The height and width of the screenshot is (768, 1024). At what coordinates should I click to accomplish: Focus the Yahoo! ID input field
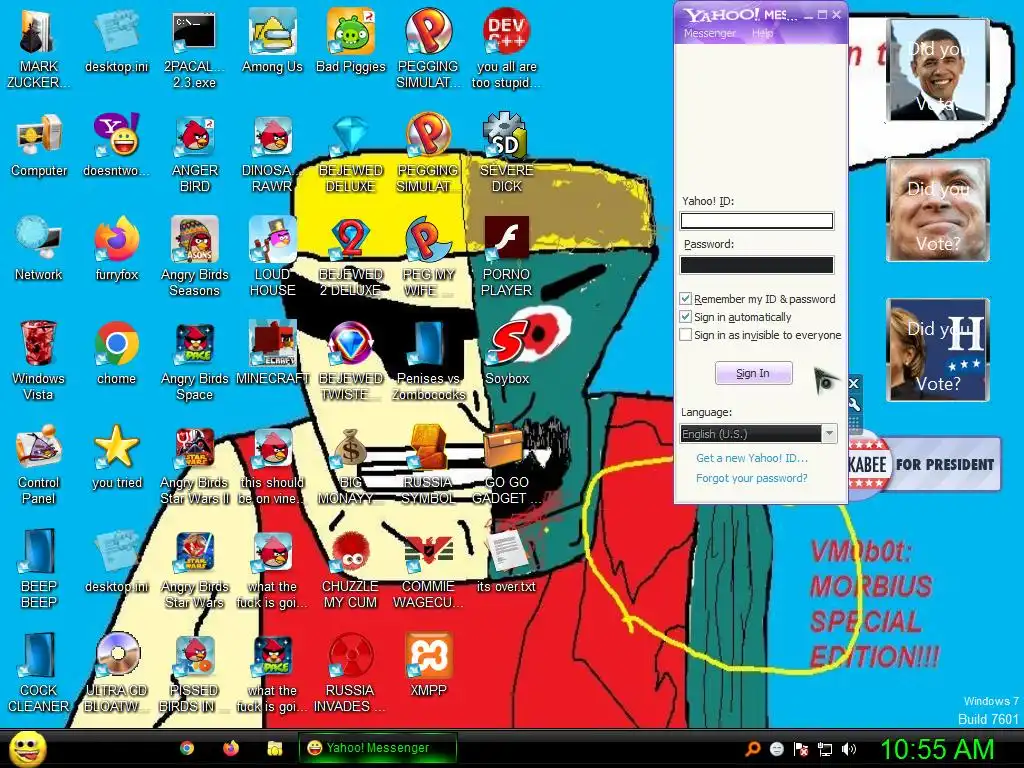[757, 221]
